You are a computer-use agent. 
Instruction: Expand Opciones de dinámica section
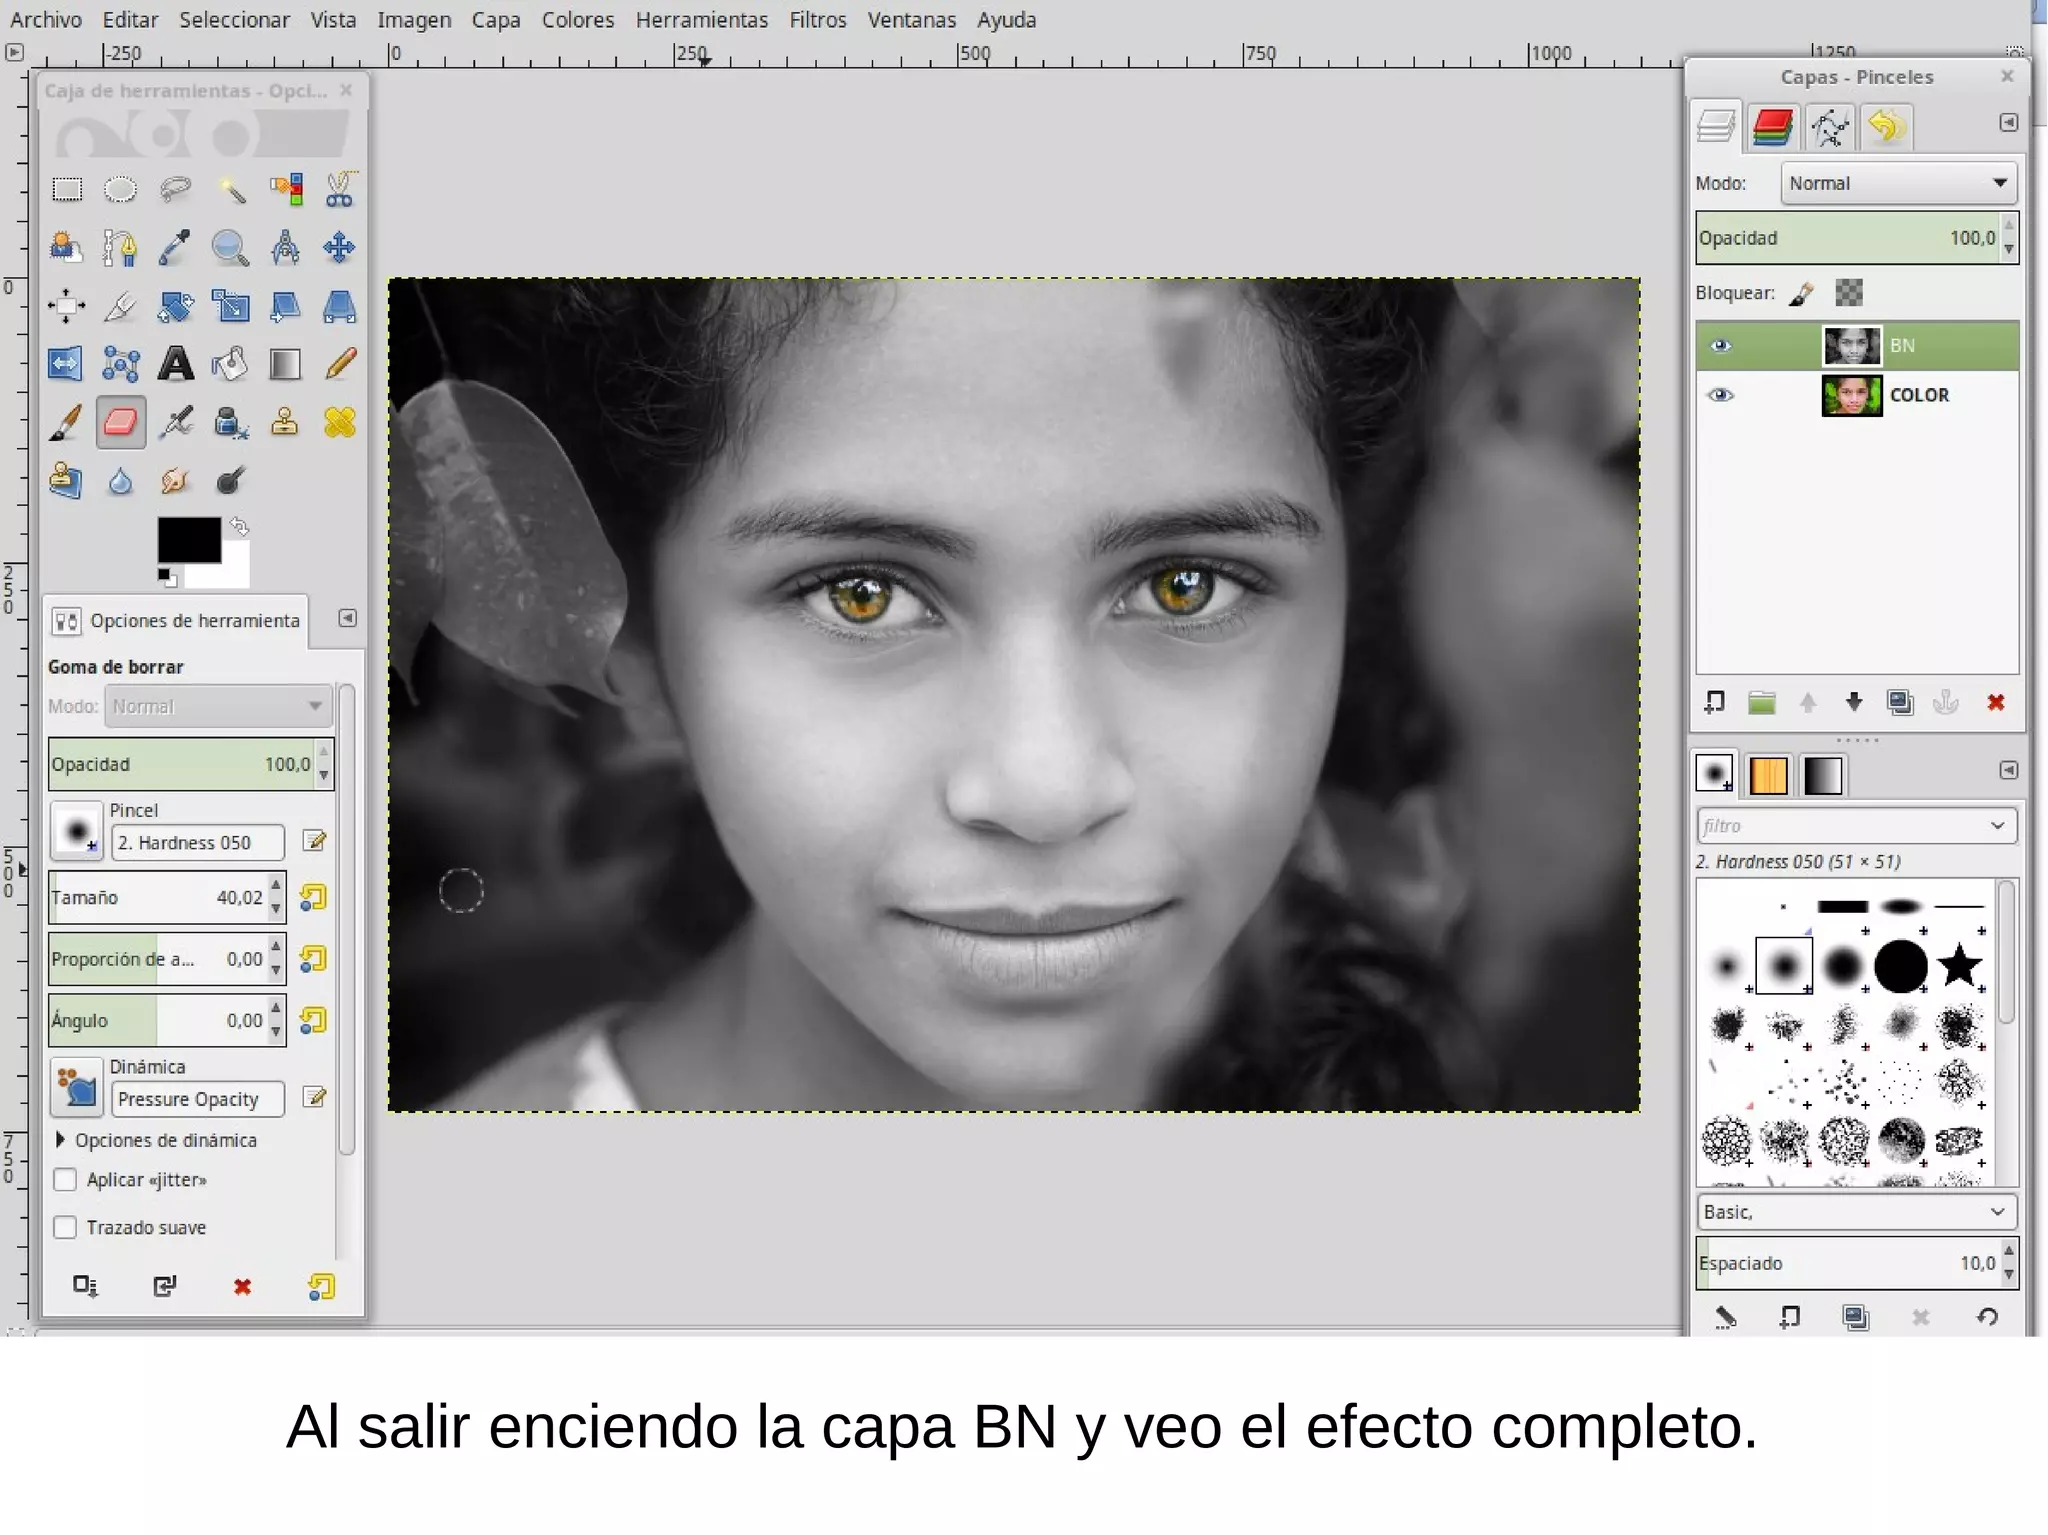60,1140
